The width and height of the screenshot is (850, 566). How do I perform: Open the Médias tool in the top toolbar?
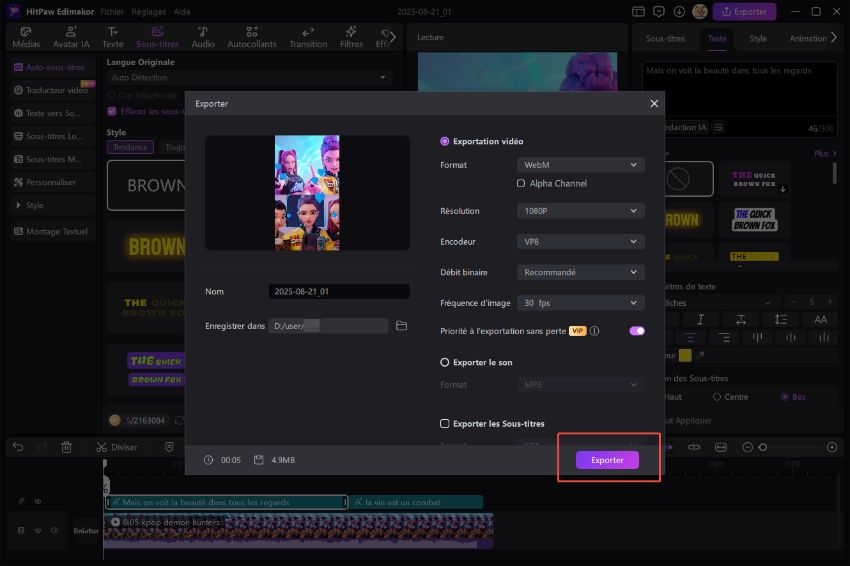tap(26, 38)
